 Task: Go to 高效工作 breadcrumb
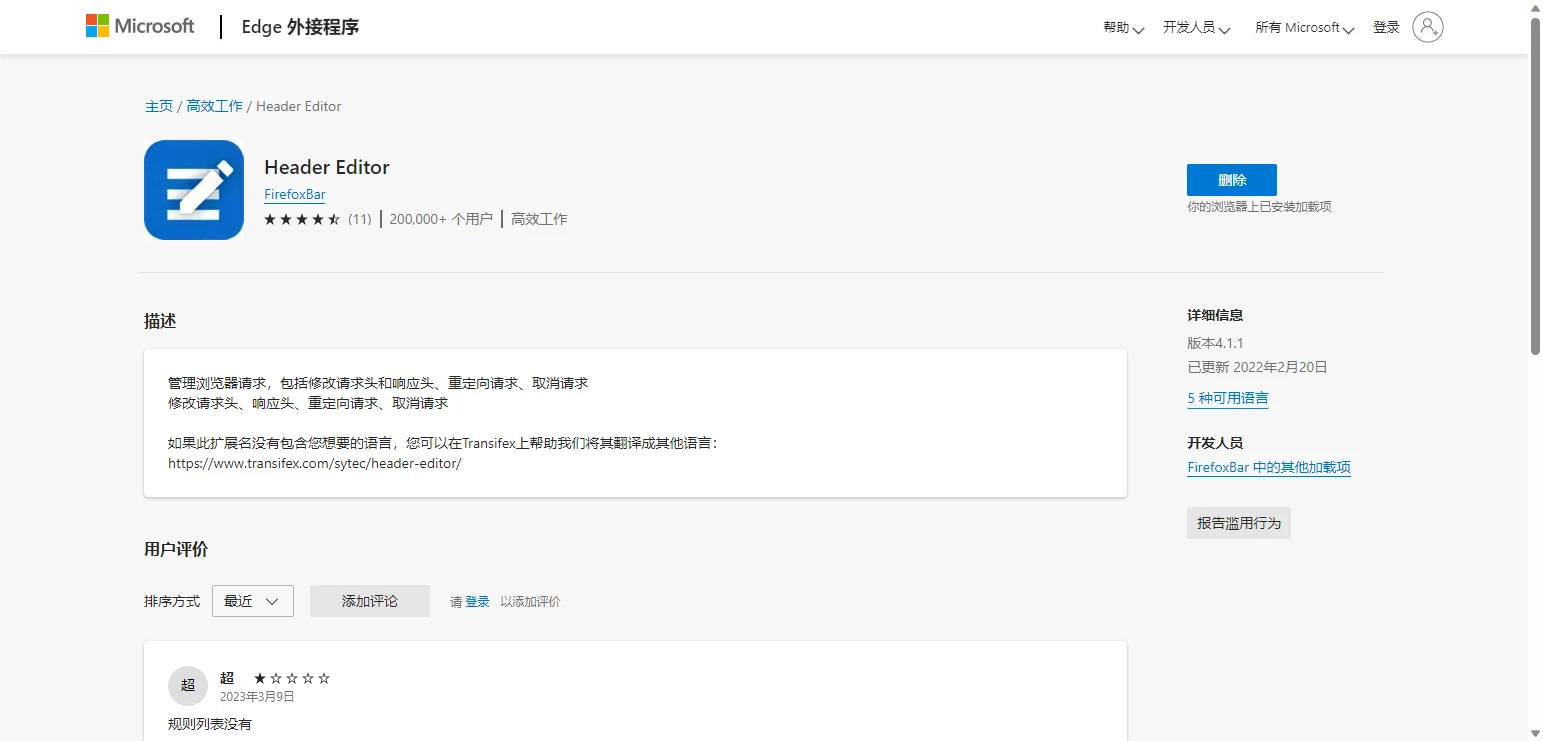[x=214, y=106]
